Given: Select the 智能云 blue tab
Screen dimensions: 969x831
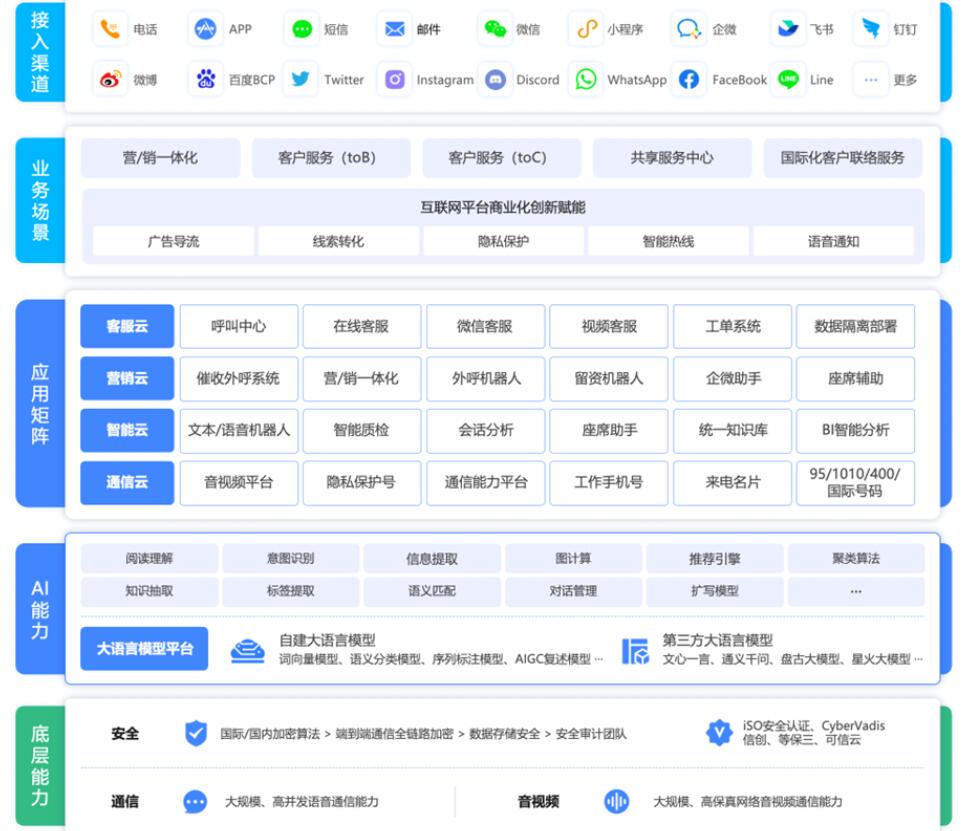Looking at the screenshot, I should point(127,430).
